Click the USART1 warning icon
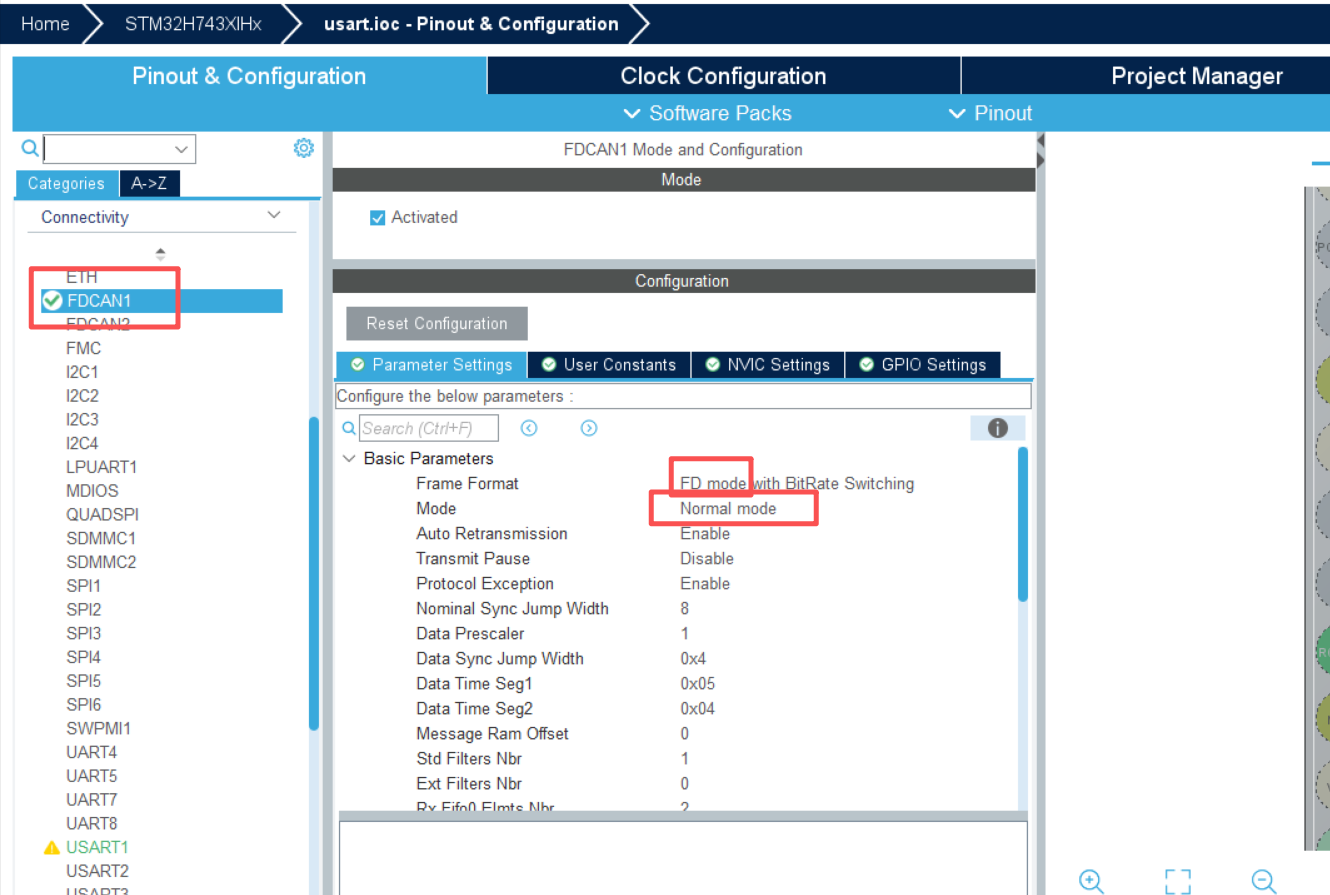1330x895 pixels. tap(52, 848)
